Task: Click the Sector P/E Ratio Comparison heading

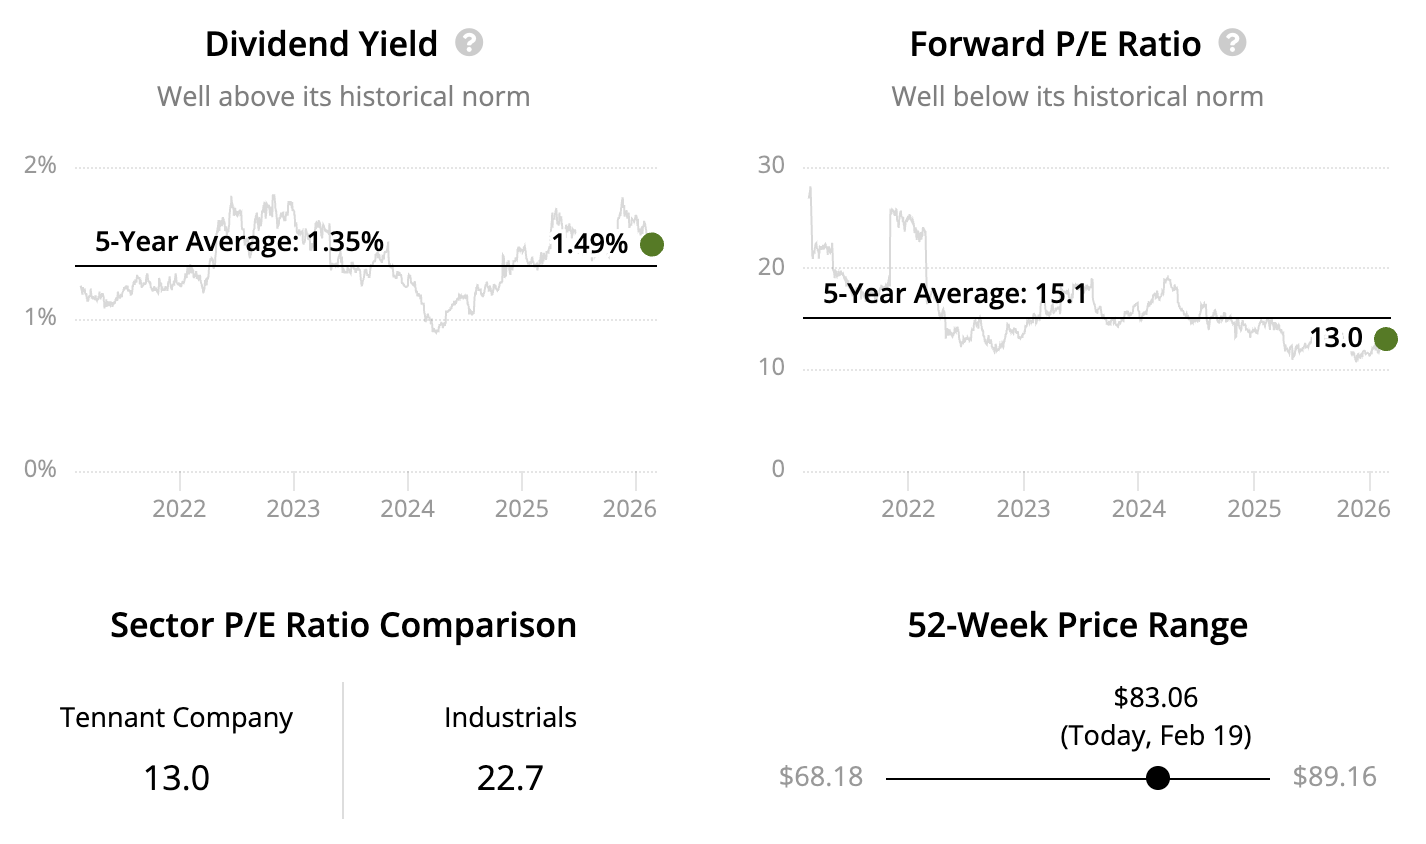Action: (x=343, y=625)
